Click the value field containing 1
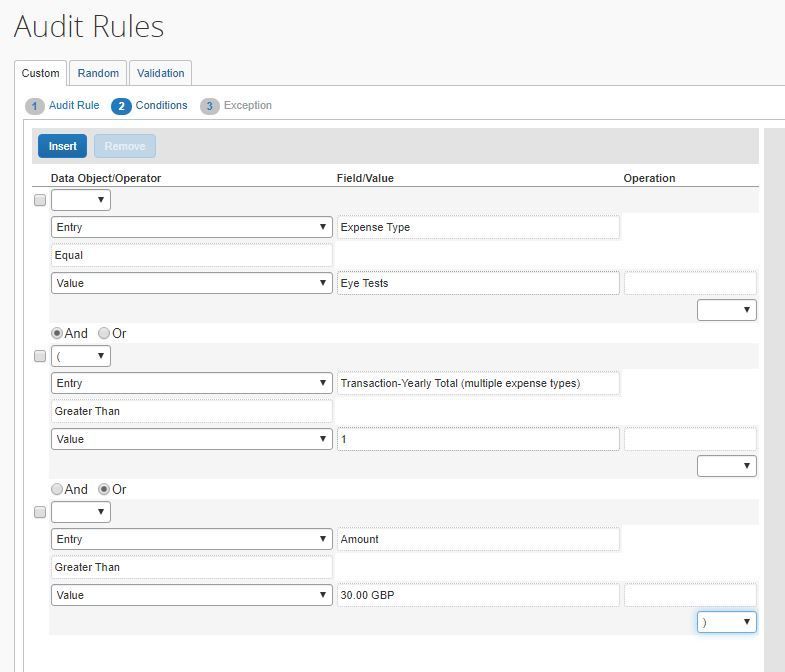Viewport: 785px width, 672px height. (478, 439)
